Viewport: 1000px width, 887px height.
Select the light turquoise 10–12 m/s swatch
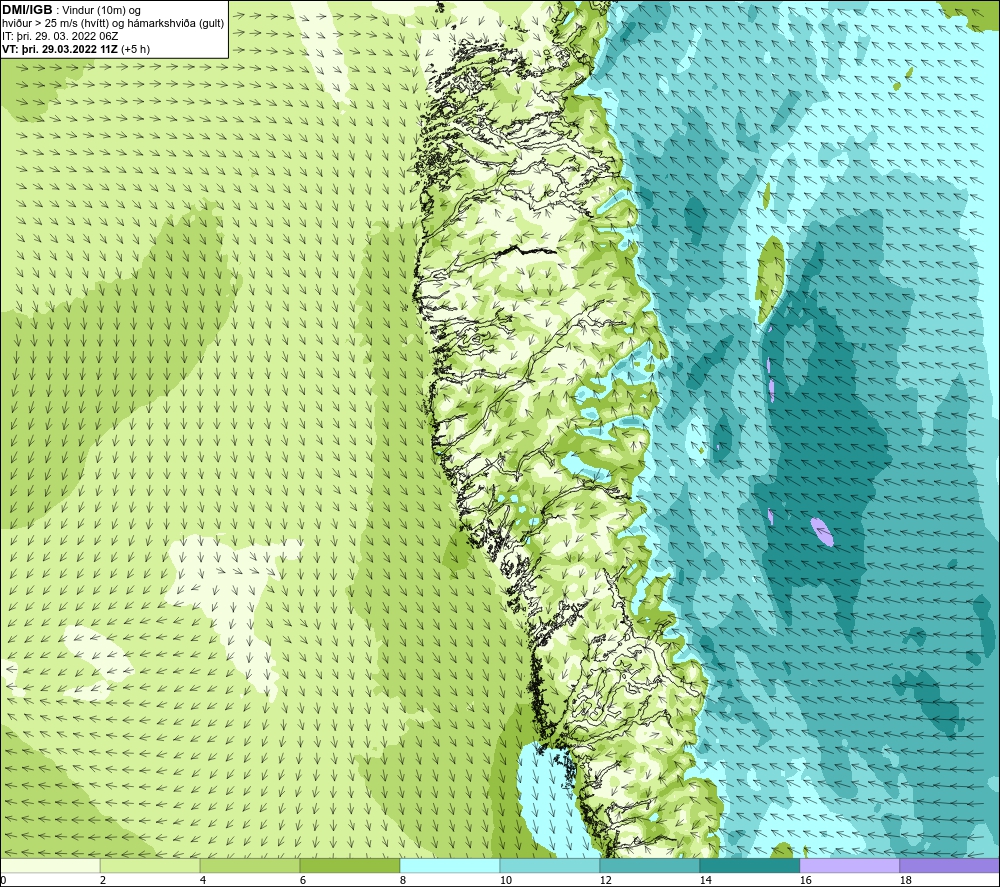pos(550,865)
